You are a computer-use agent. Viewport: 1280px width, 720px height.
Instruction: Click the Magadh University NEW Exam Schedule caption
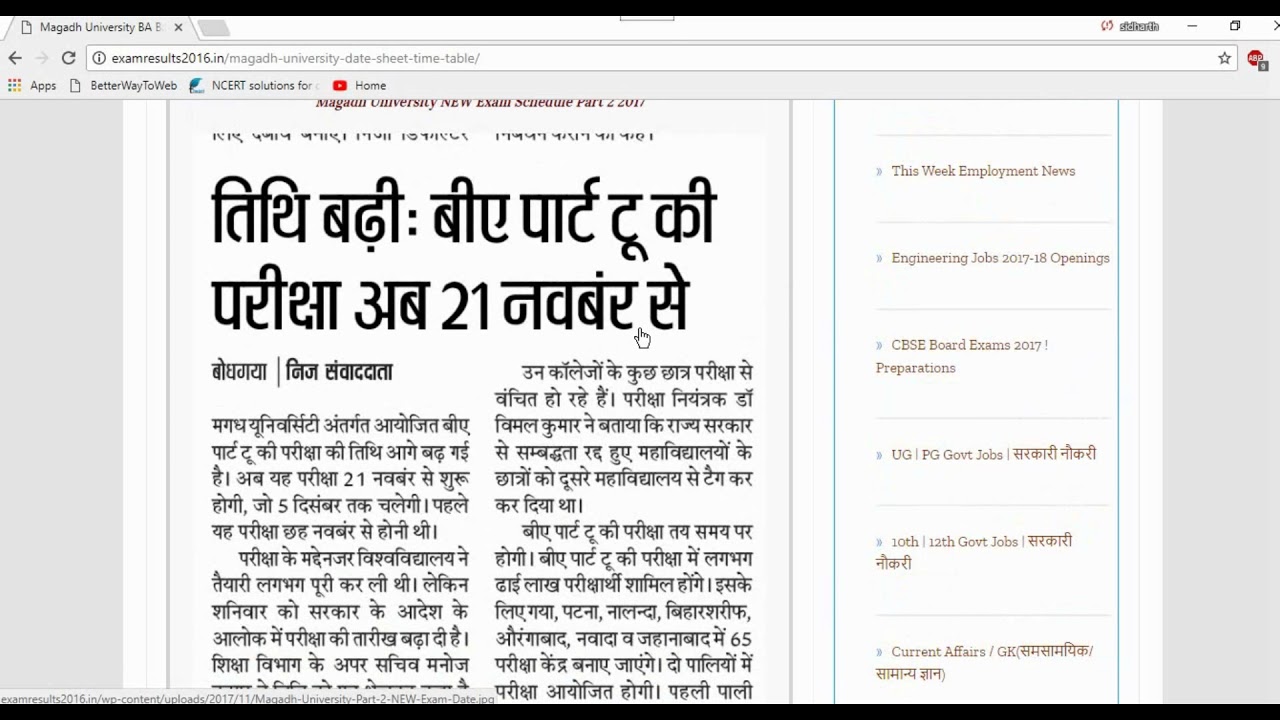pos(480,103)
